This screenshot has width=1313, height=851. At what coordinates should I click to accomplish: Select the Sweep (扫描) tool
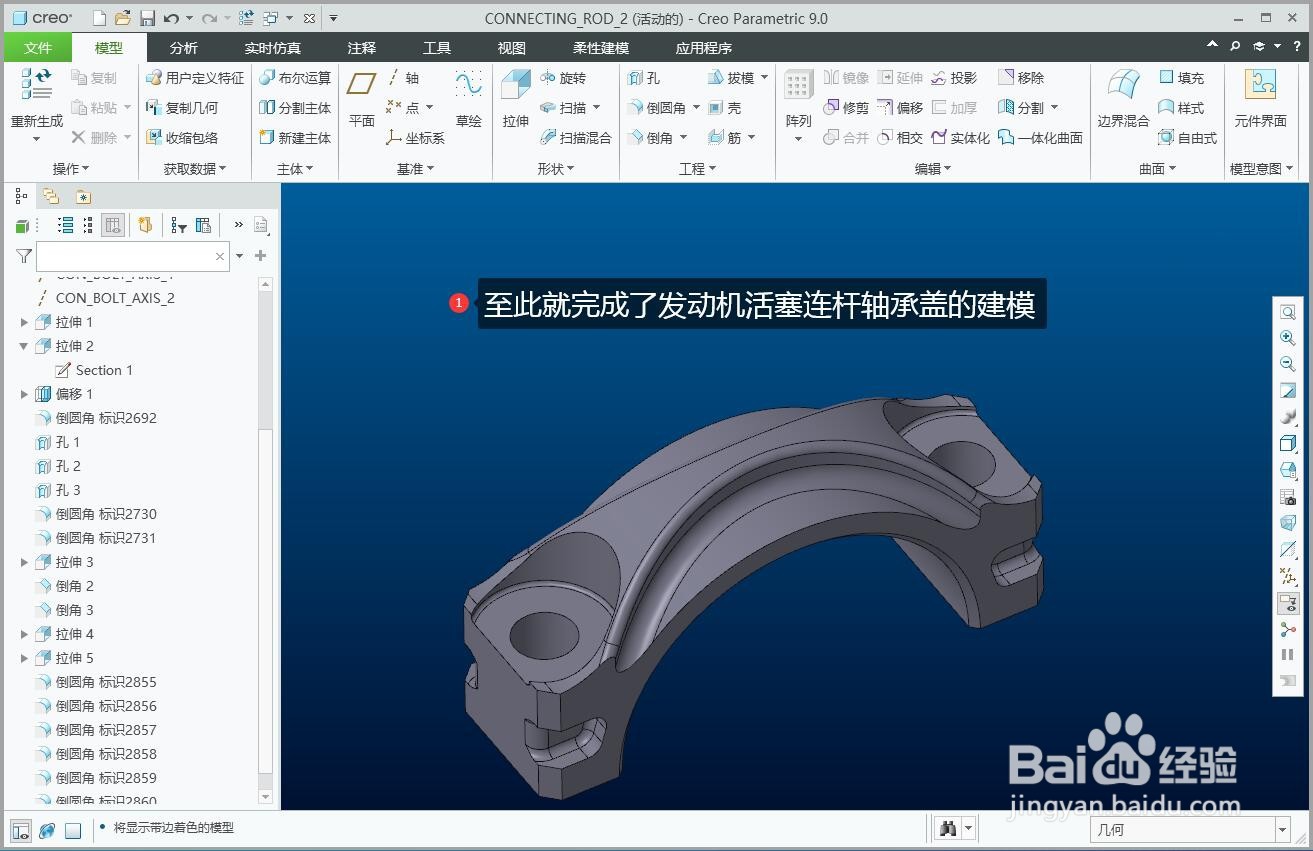click(563, 108)
